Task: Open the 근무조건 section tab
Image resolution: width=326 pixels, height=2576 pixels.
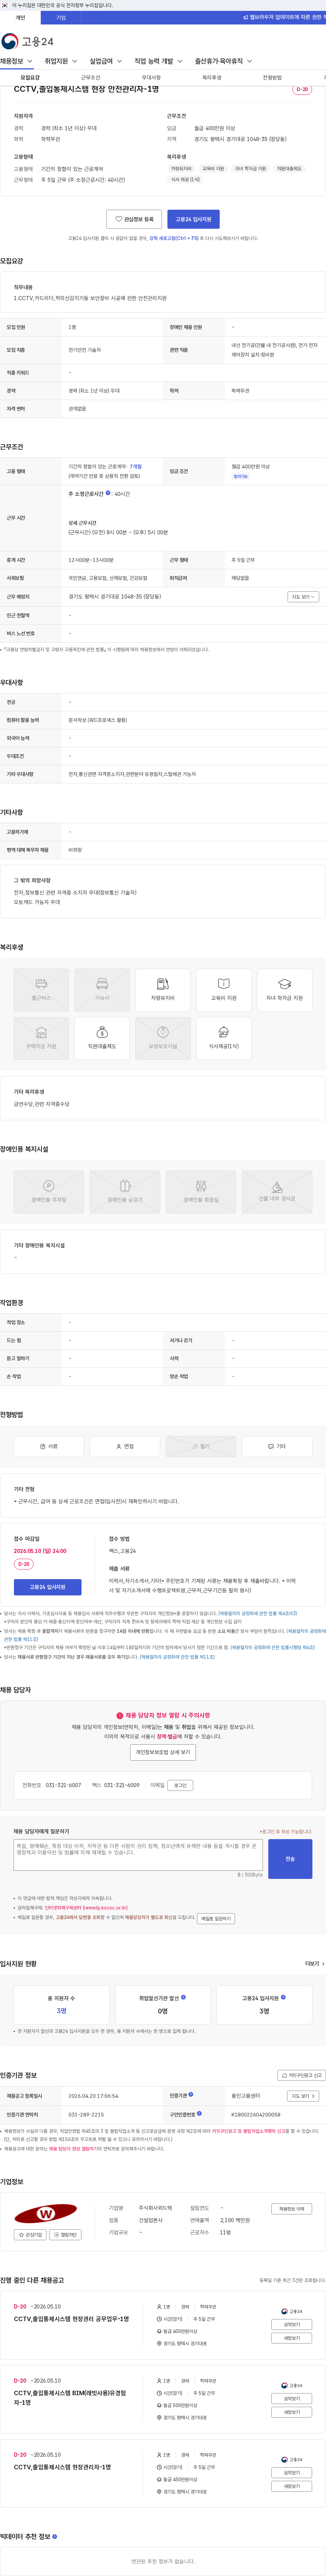Action: (91, 77)
